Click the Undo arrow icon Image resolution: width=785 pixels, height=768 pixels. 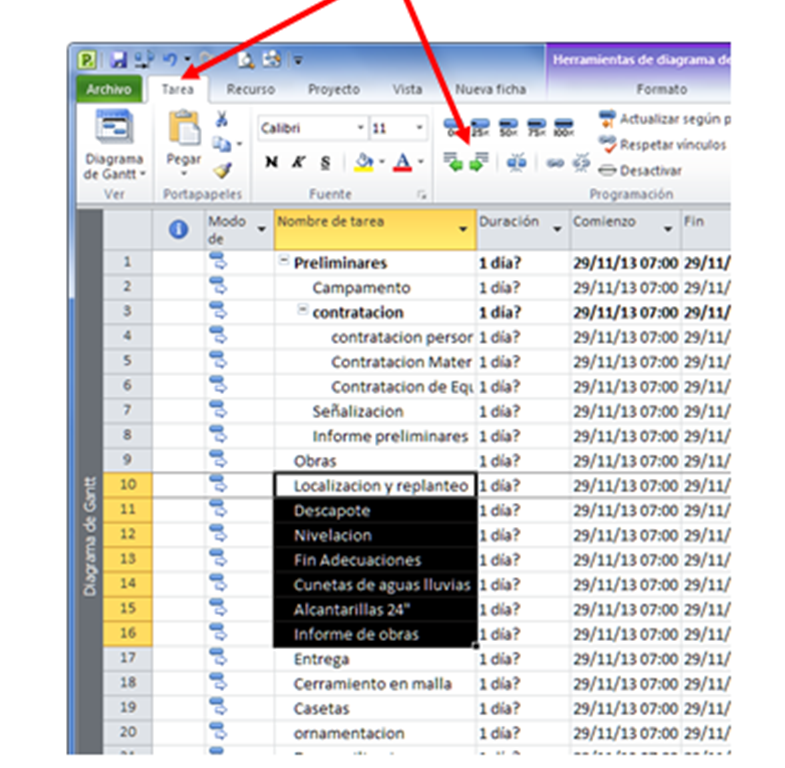click(x=170, y=60)
